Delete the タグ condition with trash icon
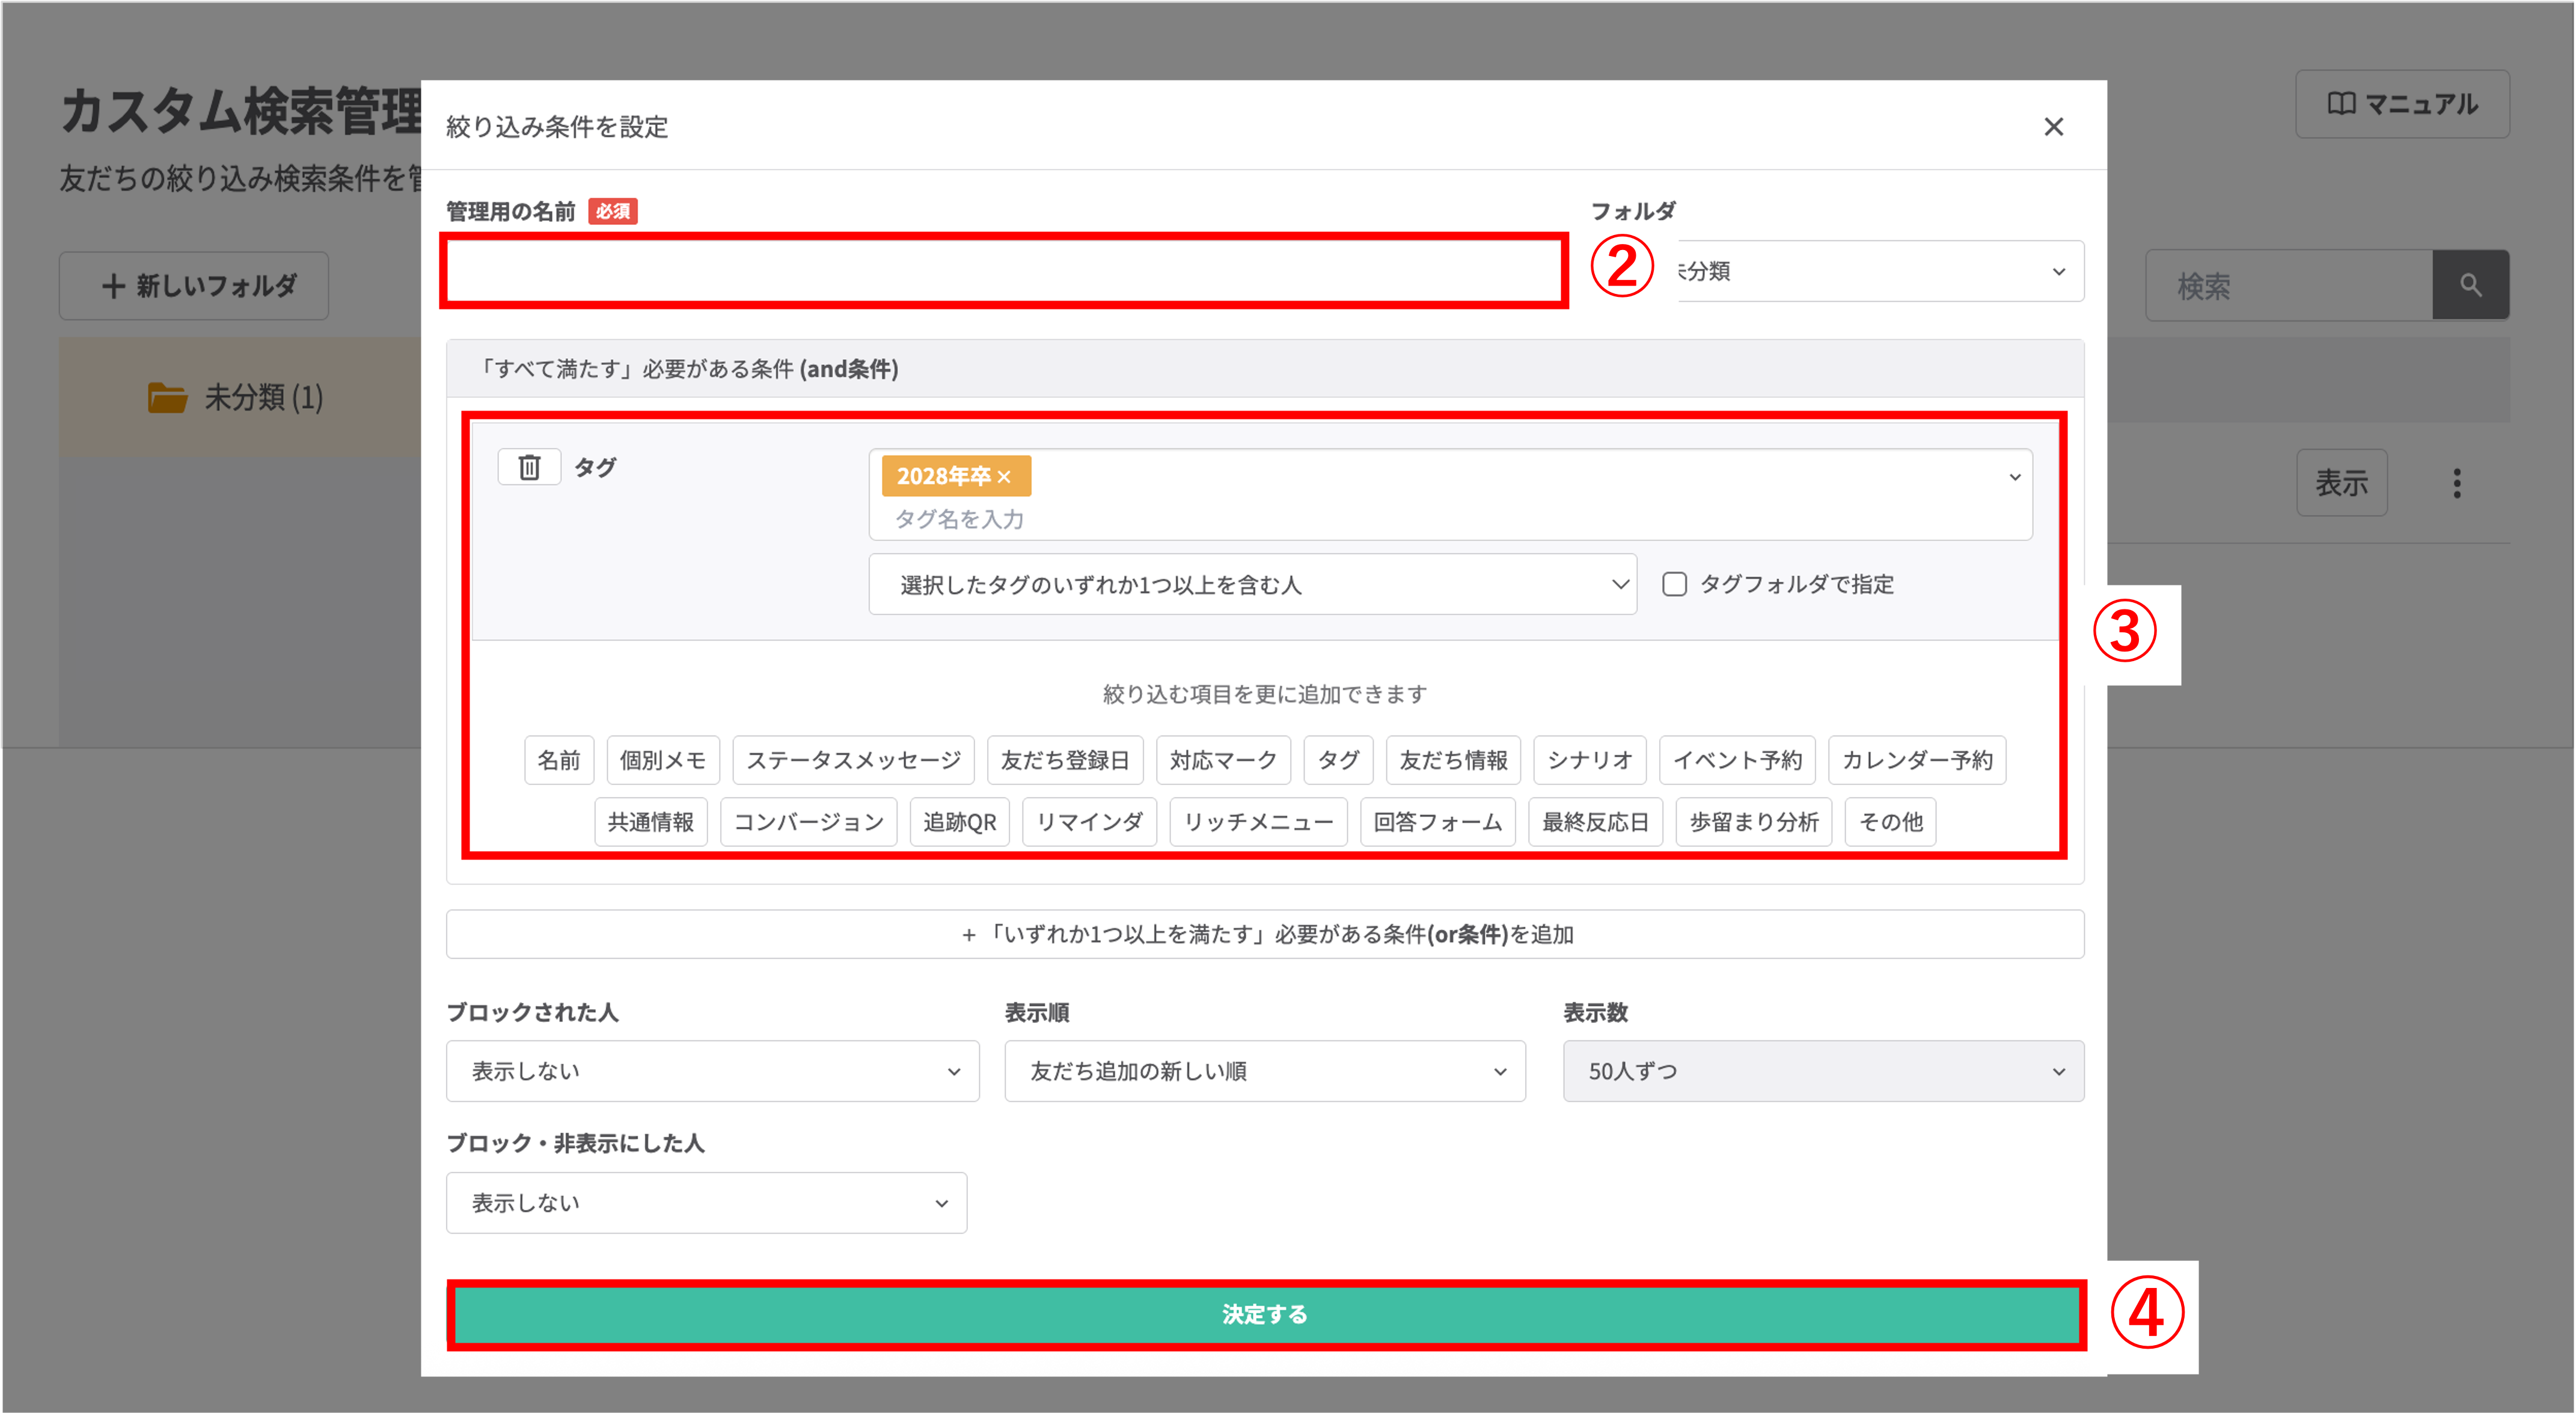2576x1413 pixels. 529,467
